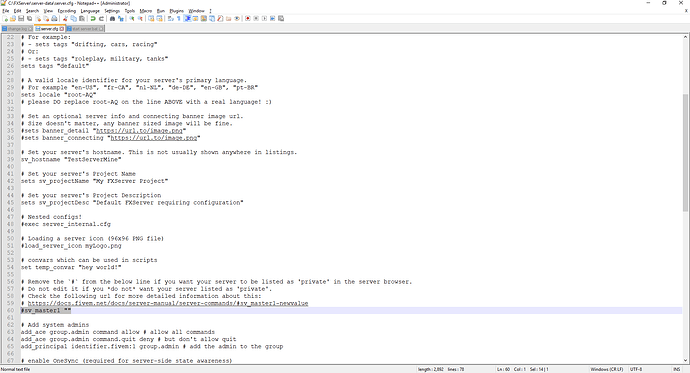Click the vertical scrollbar thumb
Image resolution: width=690 pixels, height=373 pixels.
tap(686, 153)
